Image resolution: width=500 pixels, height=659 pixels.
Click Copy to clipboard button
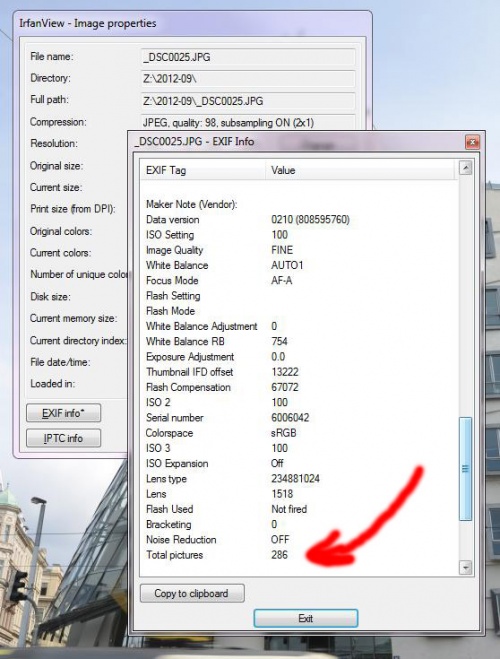[x=192, y=593]
